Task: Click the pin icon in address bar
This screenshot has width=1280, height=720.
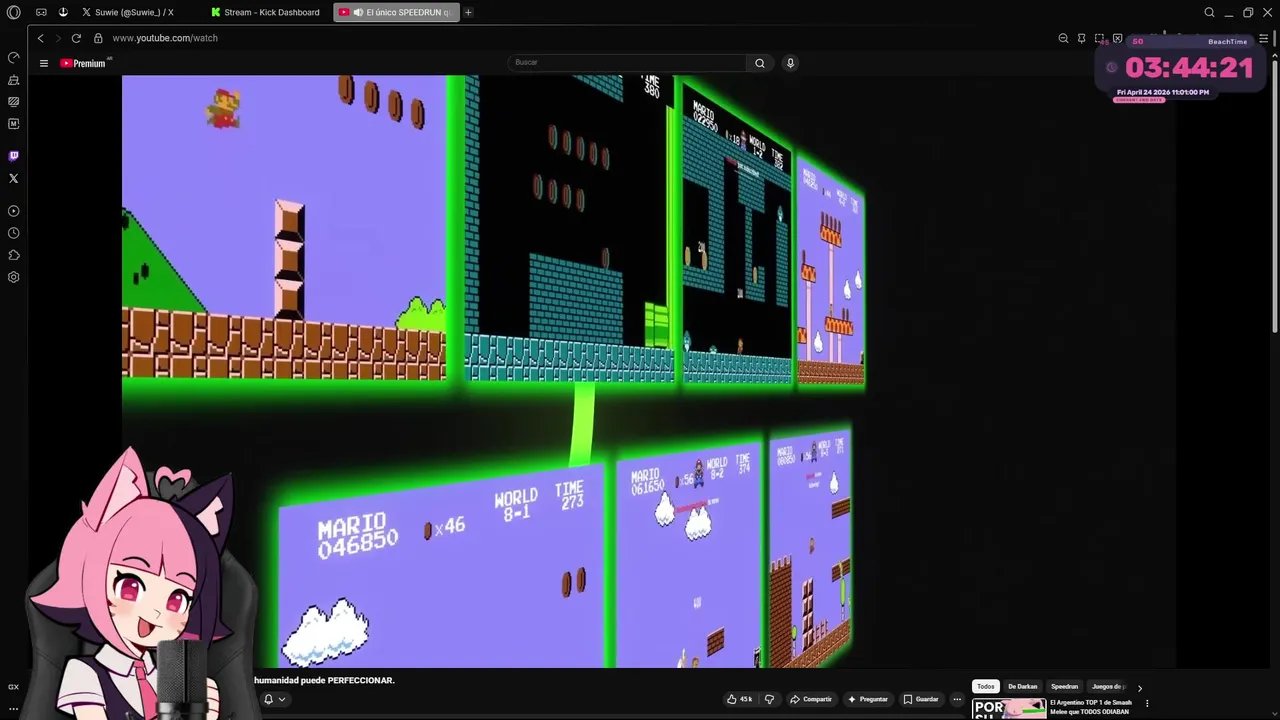Action: (x=1081, y=38)
